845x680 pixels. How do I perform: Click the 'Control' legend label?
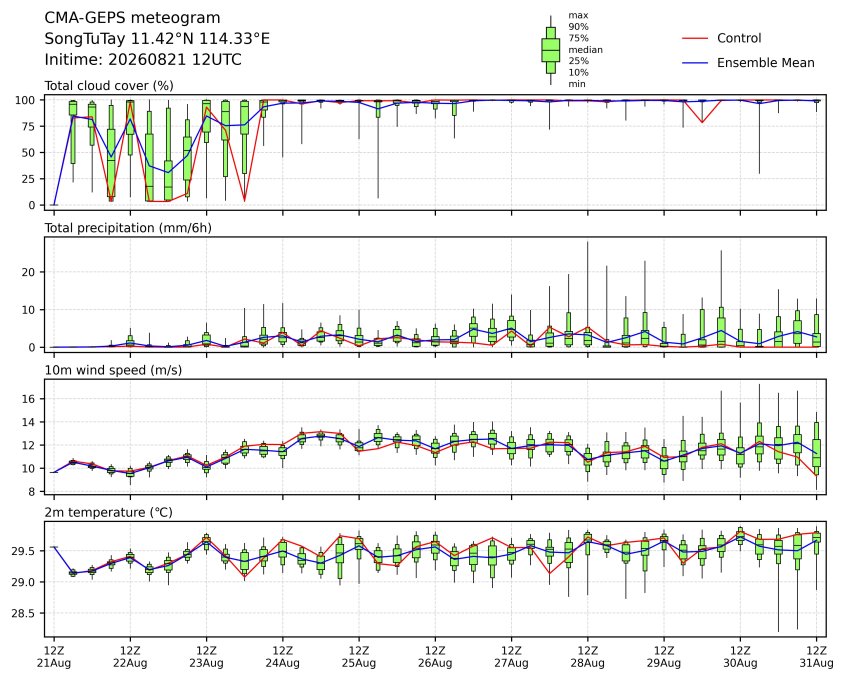[x=739, y=38]
